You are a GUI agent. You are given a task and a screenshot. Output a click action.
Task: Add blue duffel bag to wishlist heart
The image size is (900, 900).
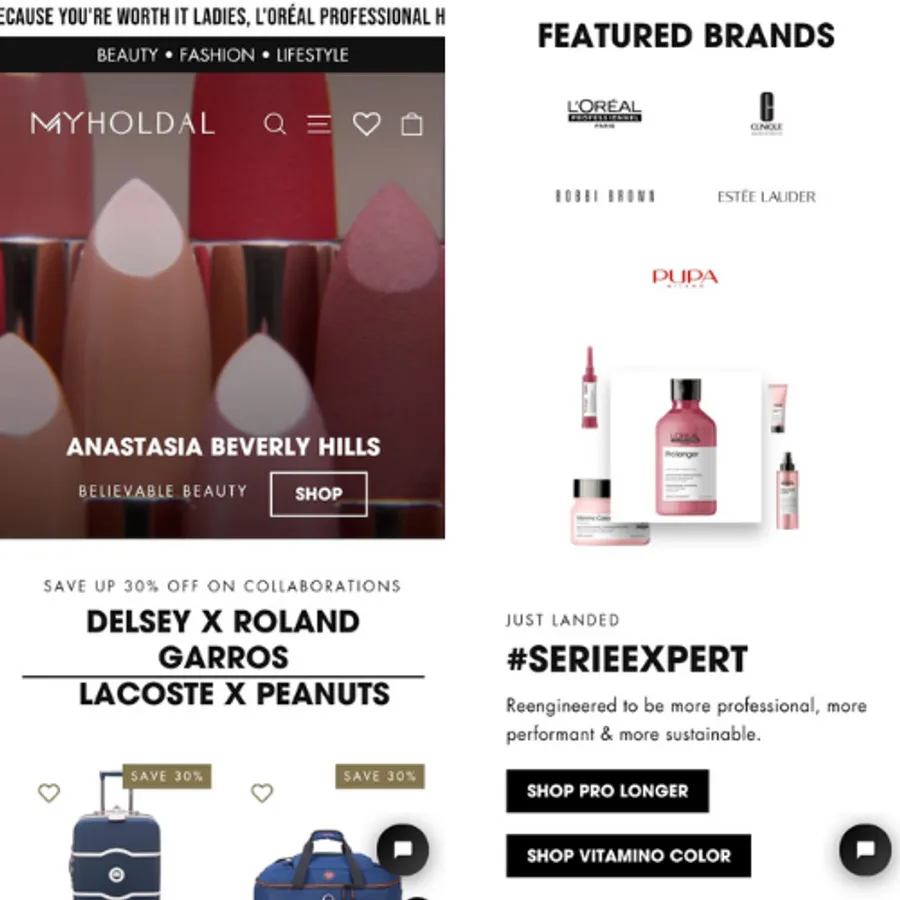click(x=262, y=793)
